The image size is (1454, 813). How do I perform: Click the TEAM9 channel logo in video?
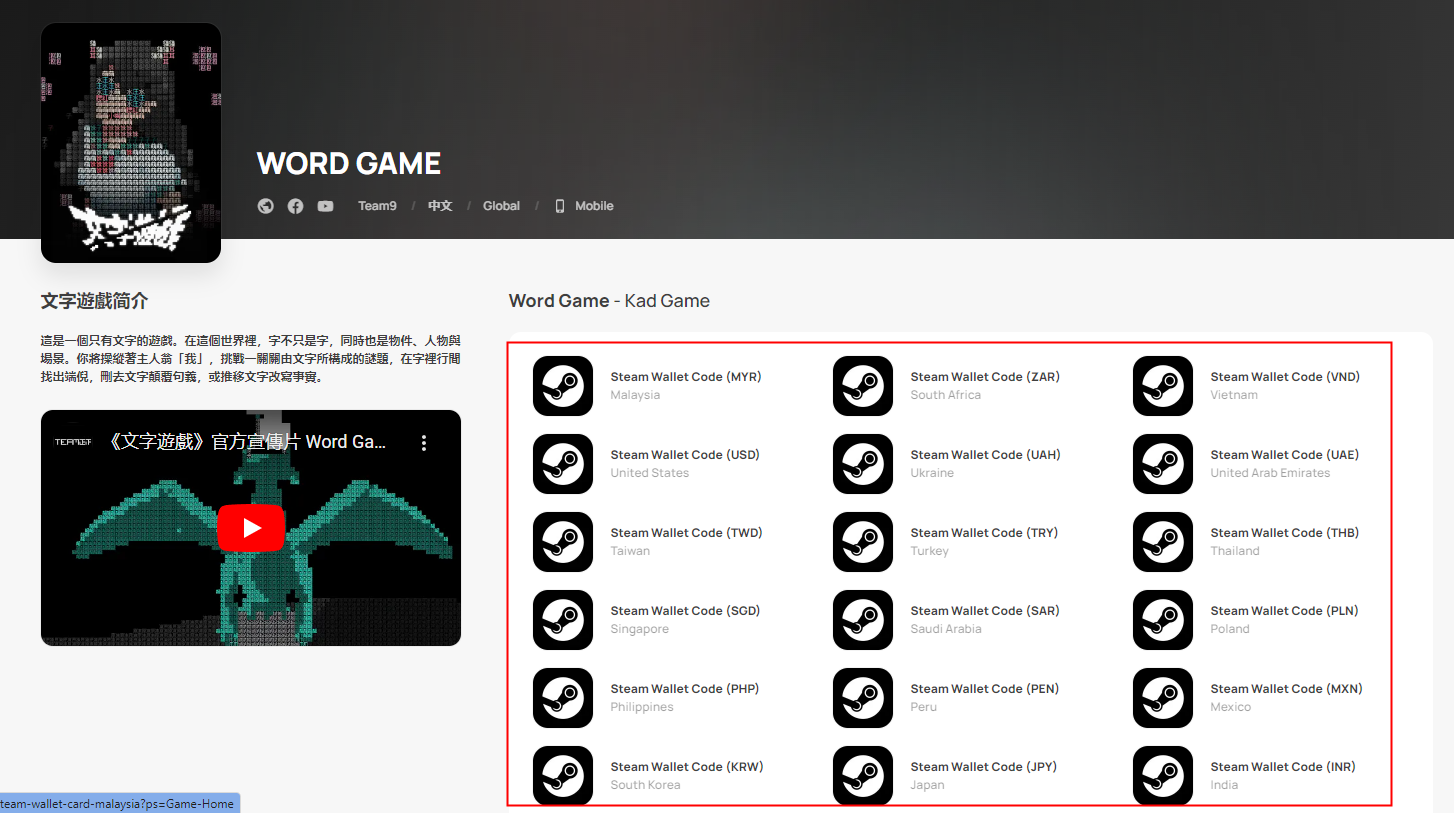point(73,441)
